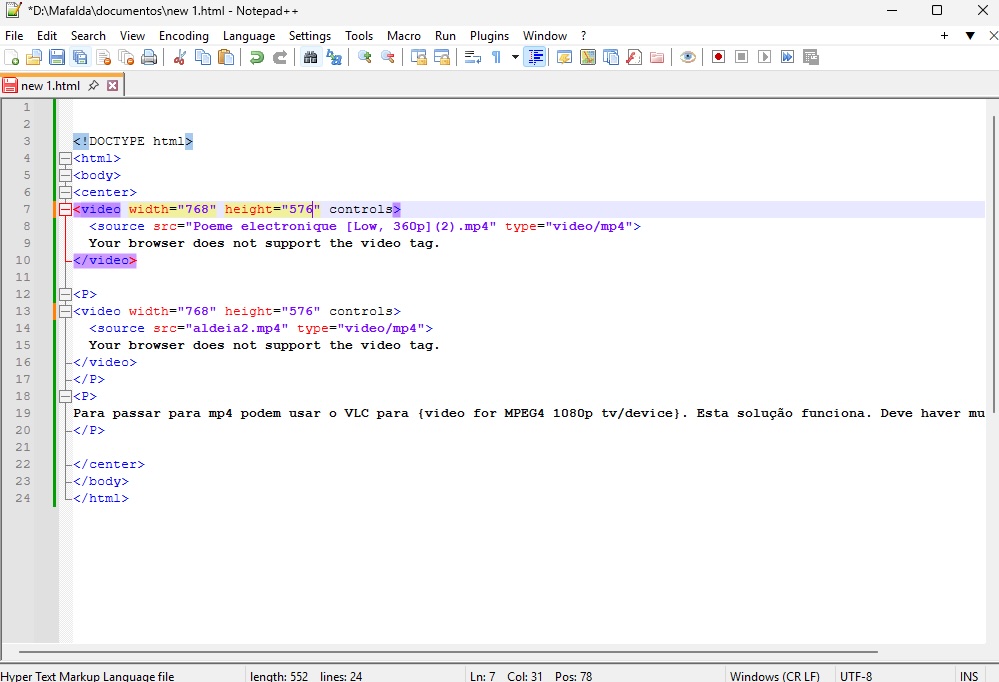Toggle monitoring with the eye icon
Image resolution: width=999 pixels, height=682 pixels.
688,57
